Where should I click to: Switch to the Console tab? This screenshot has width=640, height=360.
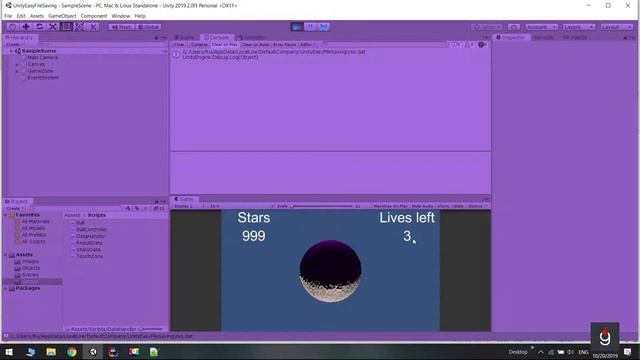pyautogui.click(x=217, y=37)
